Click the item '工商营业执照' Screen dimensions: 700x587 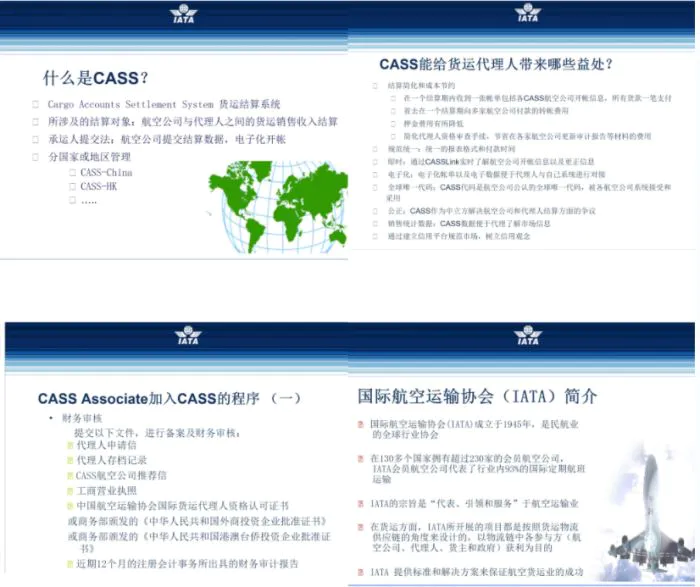(106, 491)
